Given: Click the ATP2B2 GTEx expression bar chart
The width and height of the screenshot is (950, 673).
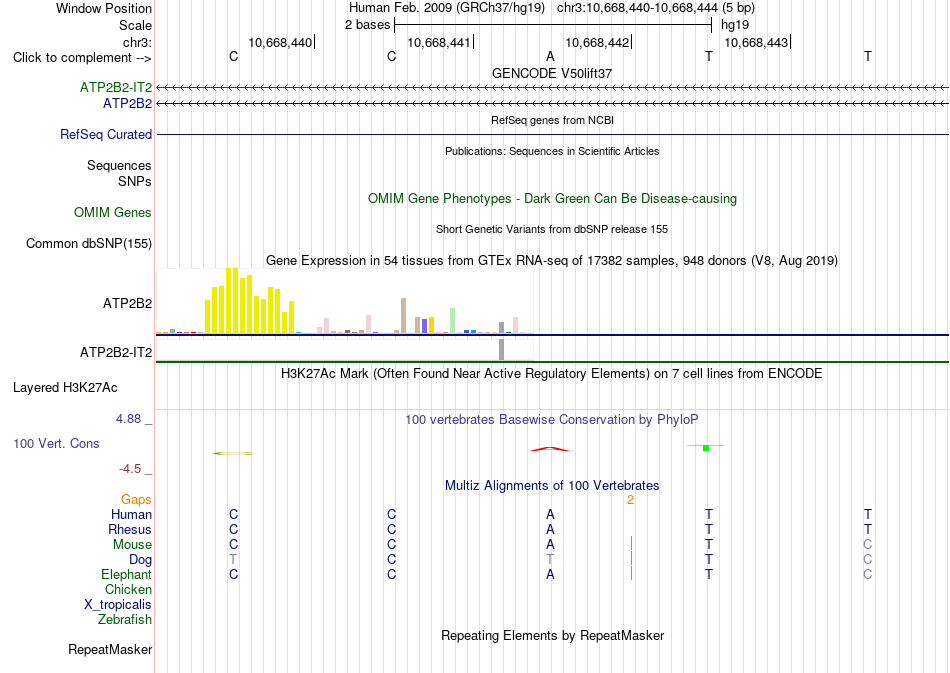Looking at the screenshot, I should coord(345,301).
